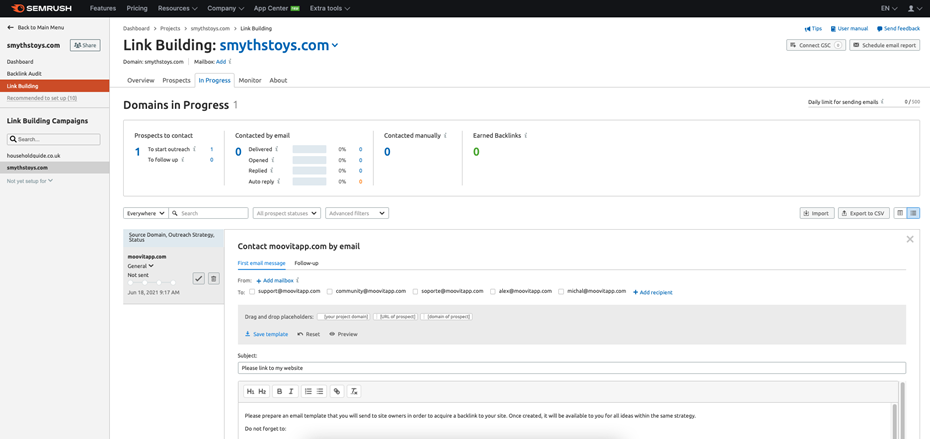Image resolution: width=930 pixels, height=439 pixels.
Task: Open the Everywhere search scope dropdown
Action: [146, 213]
